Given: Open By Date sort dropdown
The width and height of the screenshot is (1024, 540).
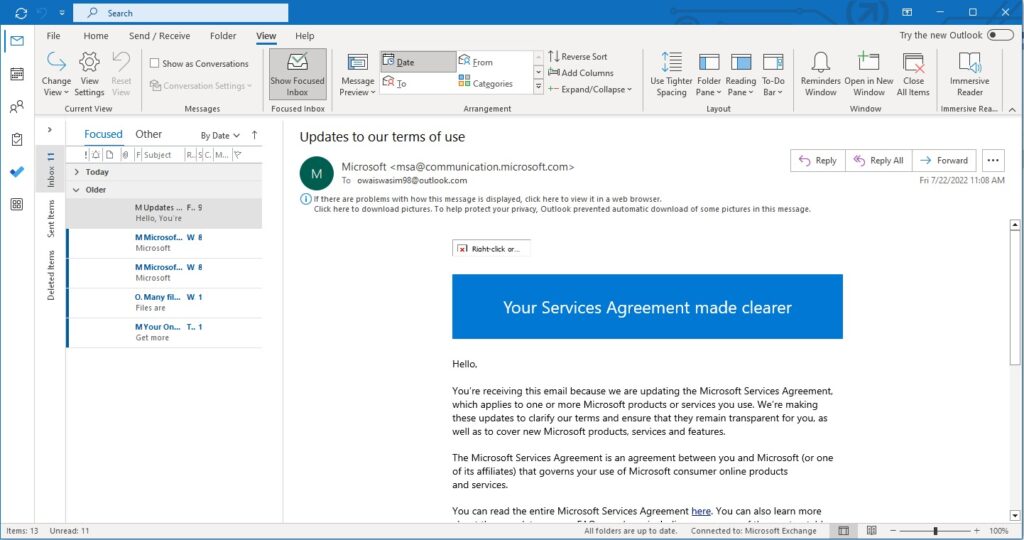Looking at the screenshot, I should coord(220,136).
